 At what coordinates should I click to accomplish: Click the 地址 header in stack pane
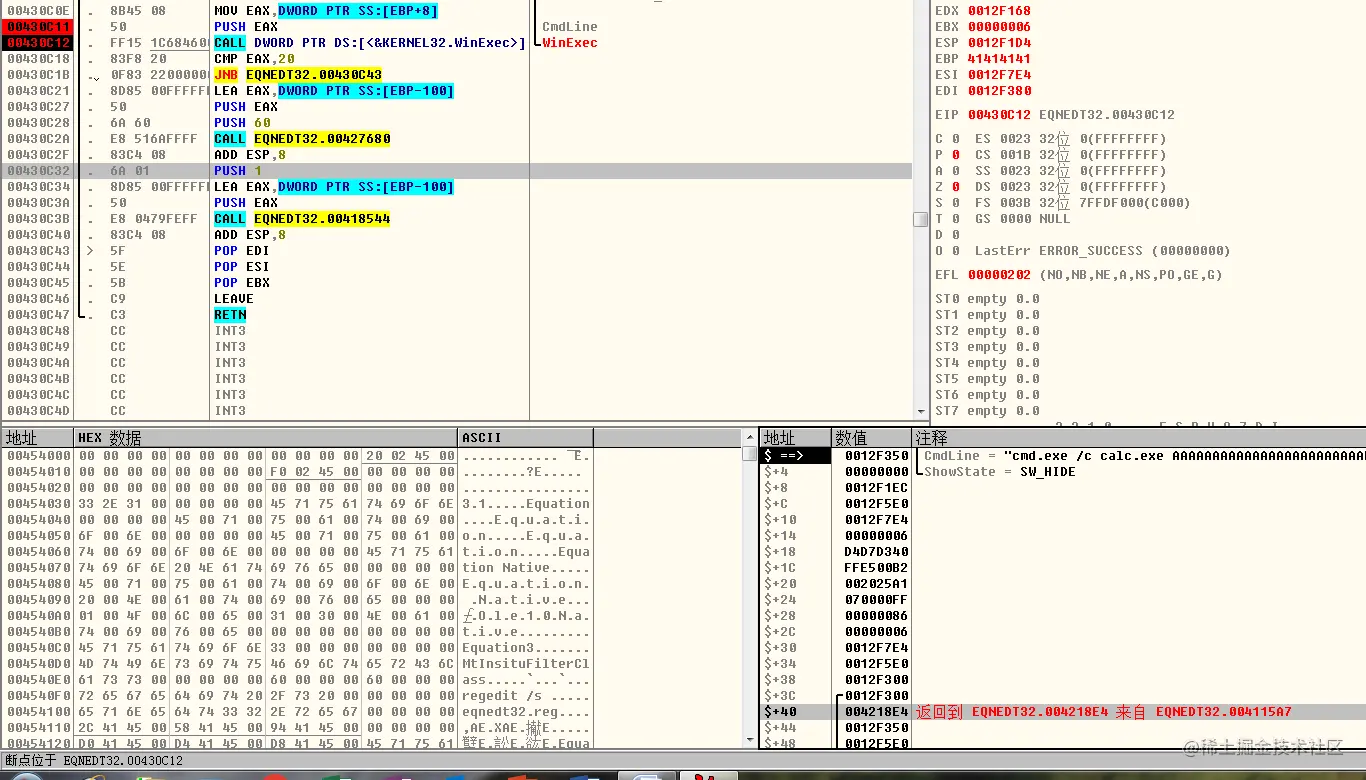[x=795, y=438]
